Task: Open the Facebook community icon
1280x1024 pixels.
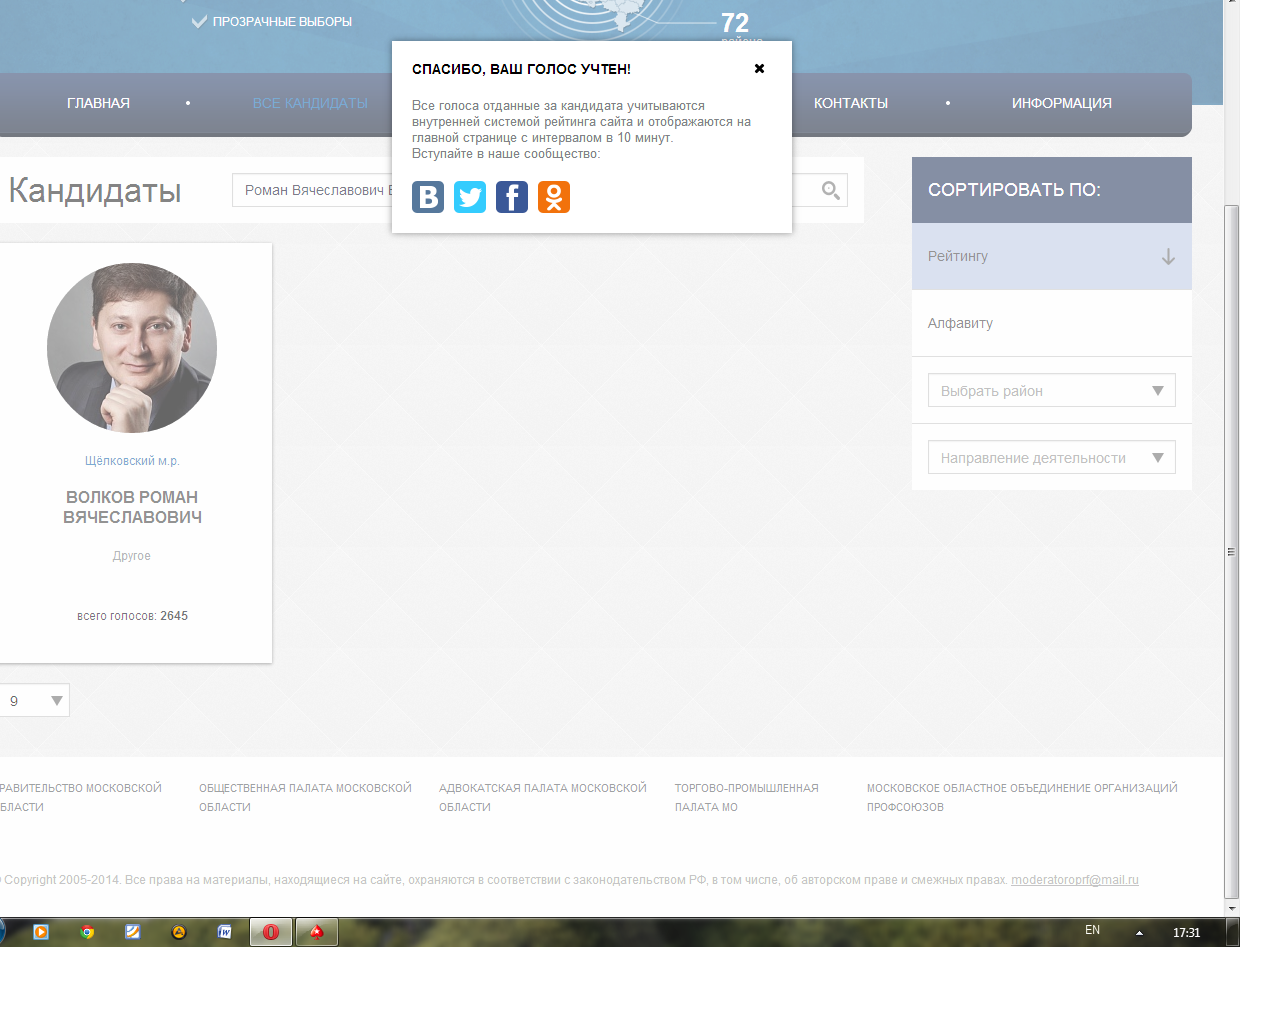Action: (x=512, y=197)
